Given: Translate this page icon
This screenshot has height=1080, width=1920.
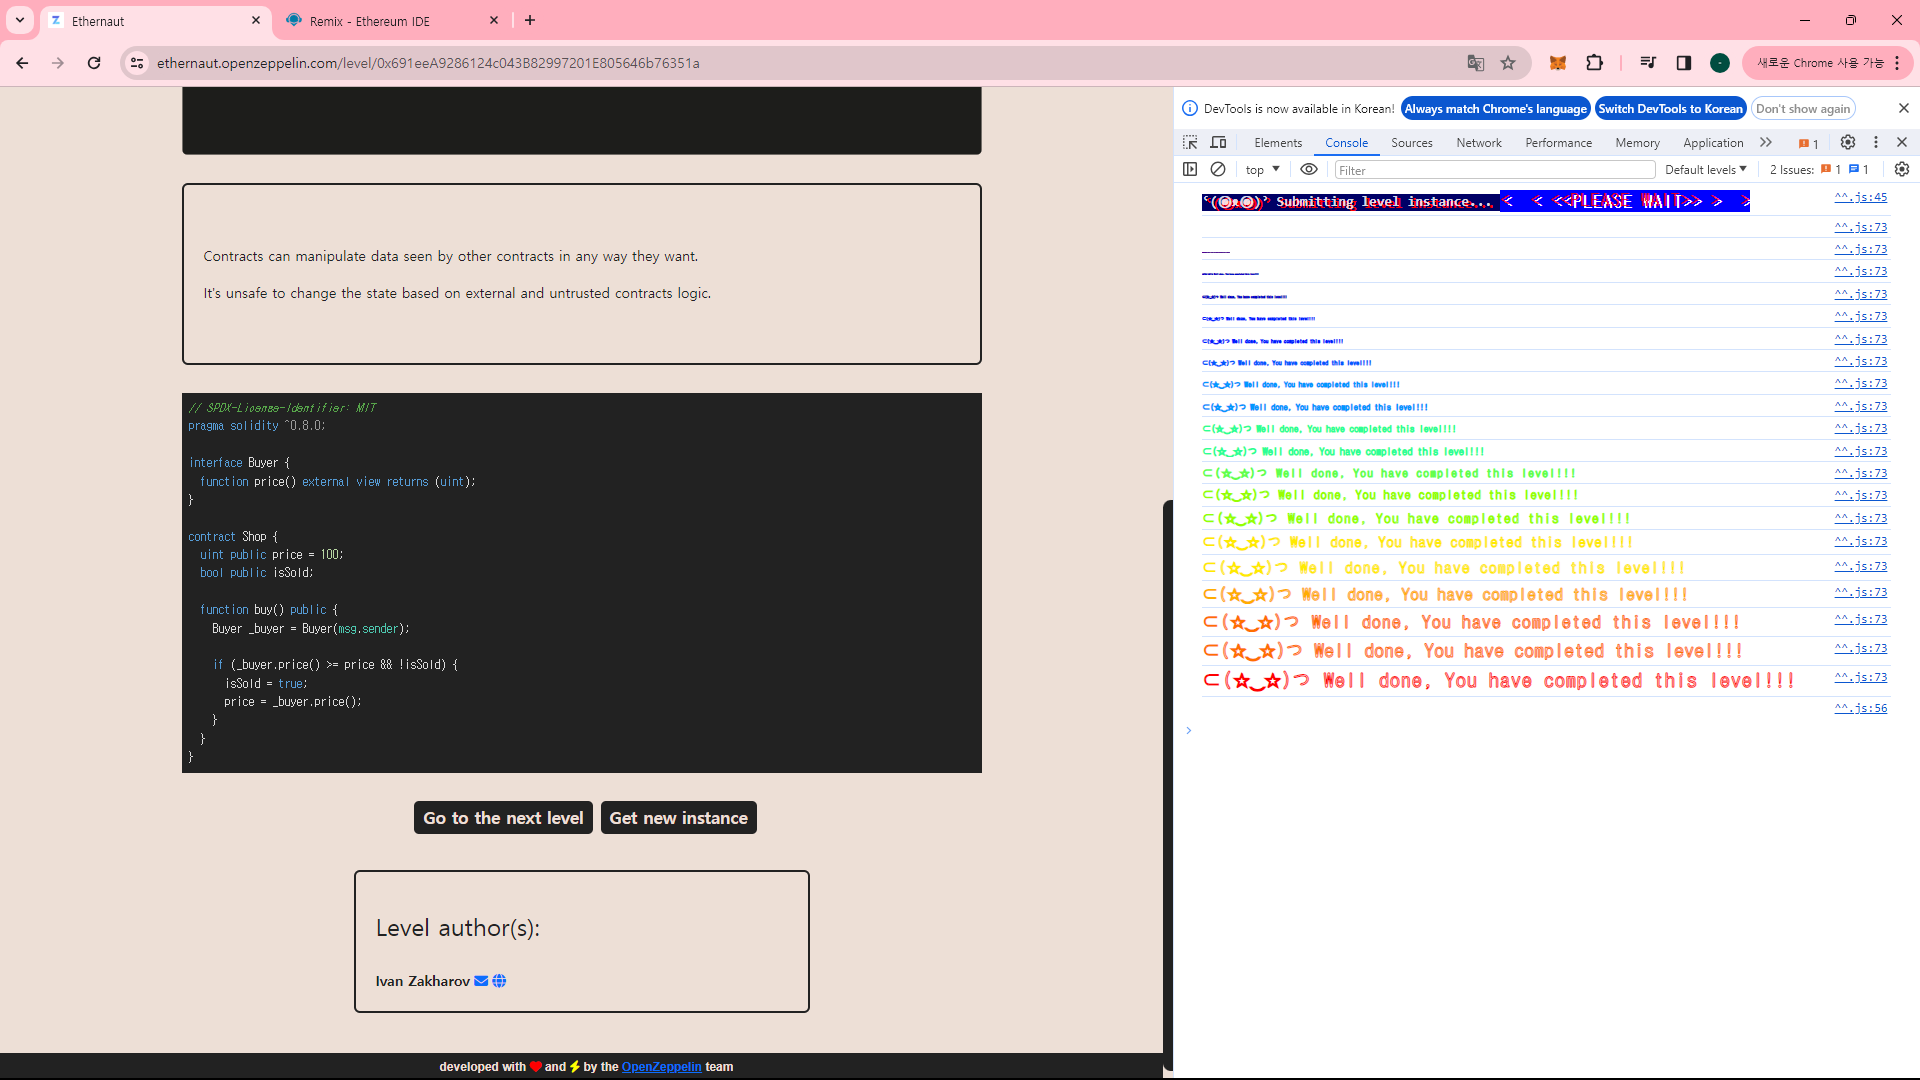Looking at the screenshot, I should [x=1476, y=63].
